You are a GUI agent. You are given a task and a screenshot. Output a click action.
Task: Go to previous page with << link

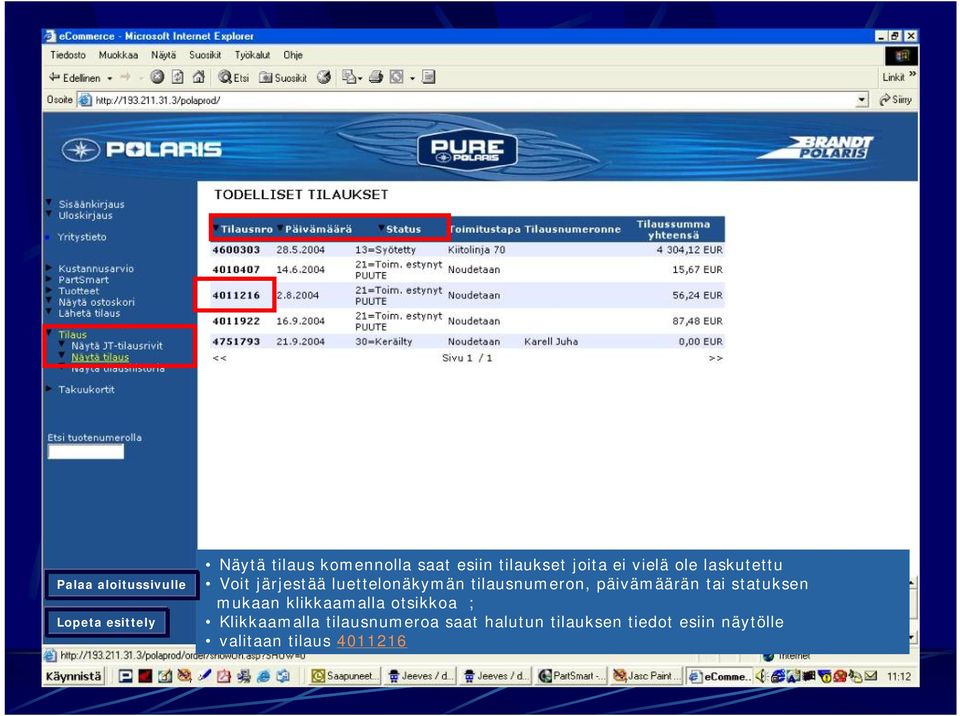(x=219, y=358)
